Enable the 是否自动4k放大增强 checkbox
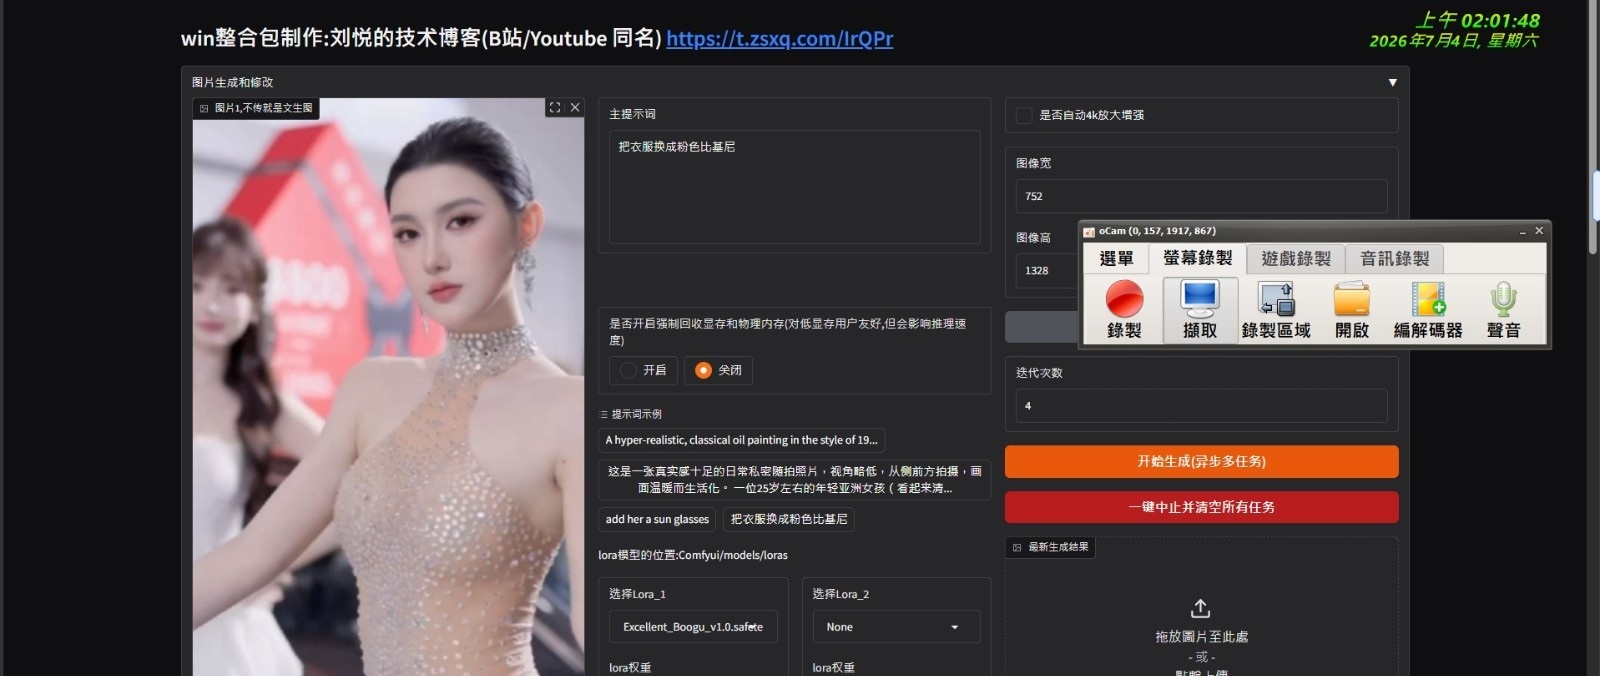This screenshot has height=676, width=1600. (1024, 115)
